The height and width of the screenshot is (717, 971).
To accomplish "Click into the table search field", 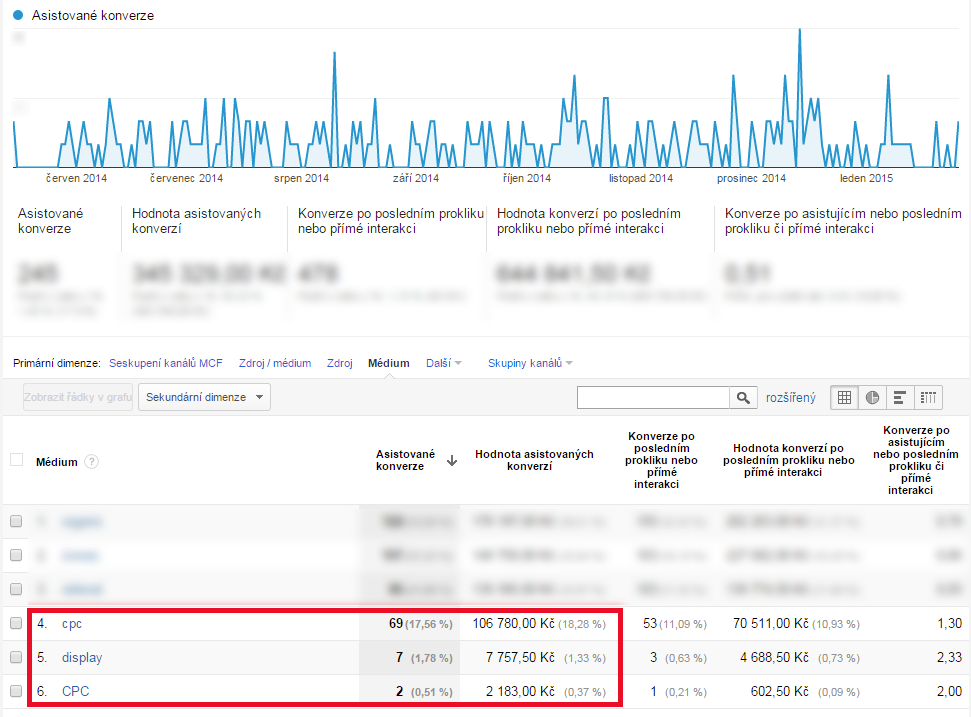I will 653,398.
